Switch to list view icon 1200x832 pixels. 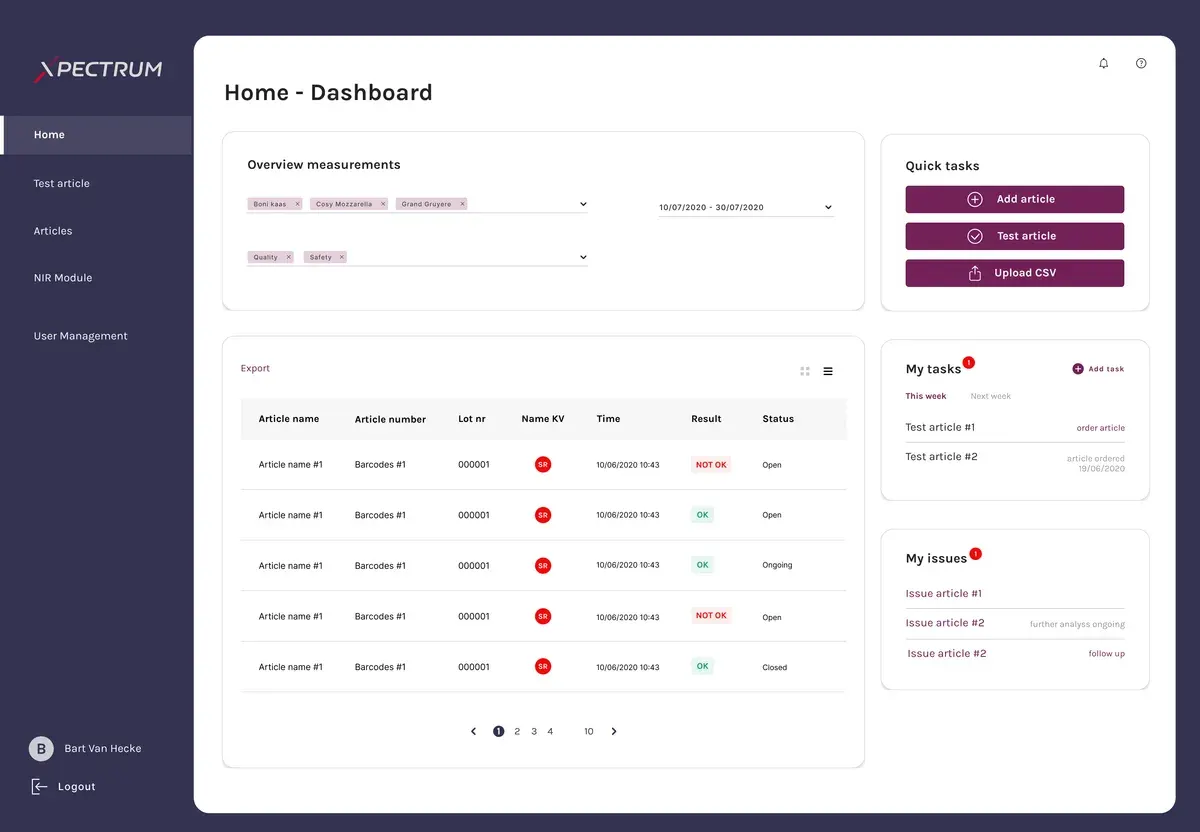(x=828, y=371)
